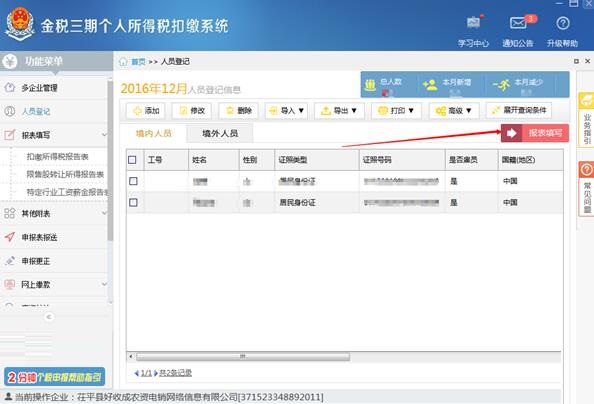Click the 是否雇员 column header
The width and height of the screenshot is (594, 404).
(x=471, y=160)
